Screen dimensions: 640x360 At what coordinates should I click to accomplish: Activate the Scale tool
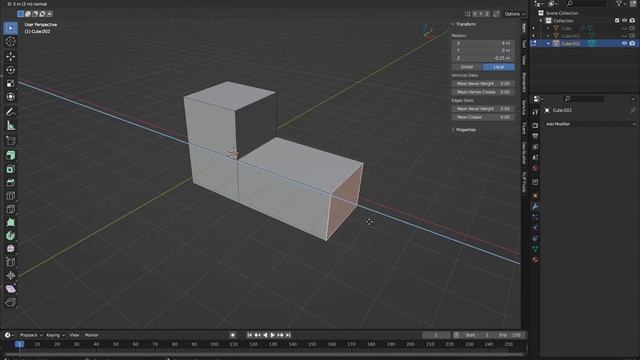[x=11, y=83]
